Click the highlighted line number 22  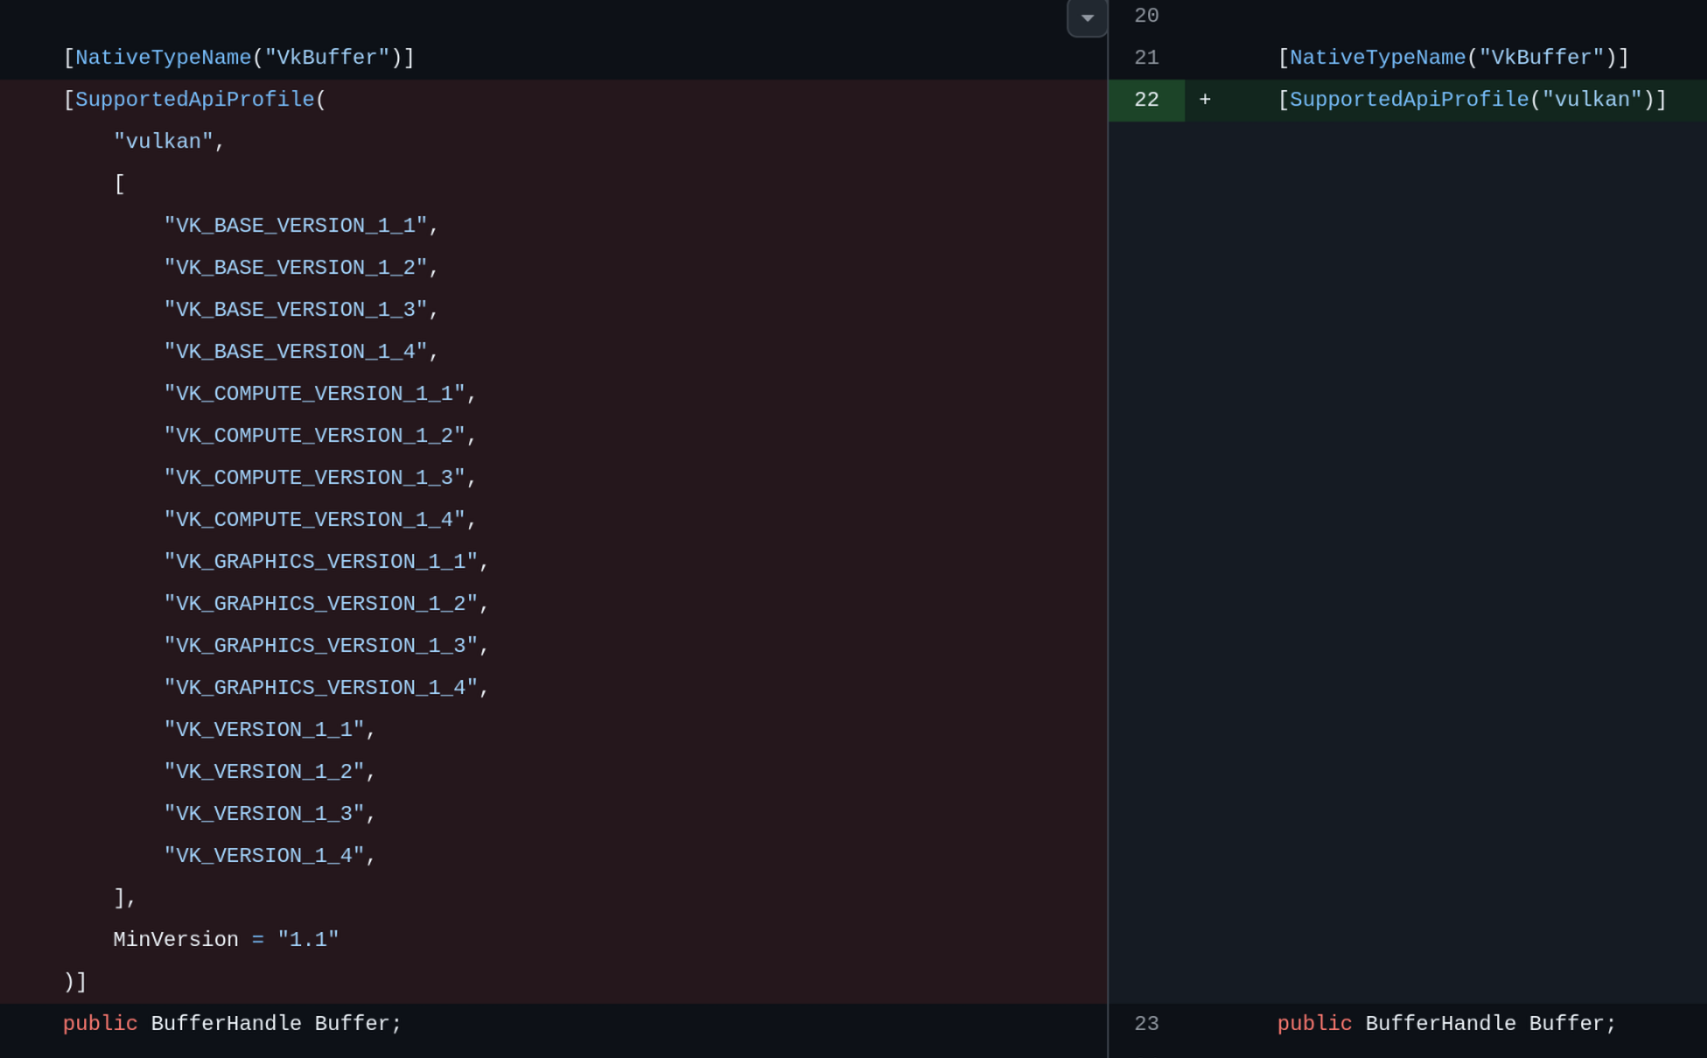pos(1146,100)
